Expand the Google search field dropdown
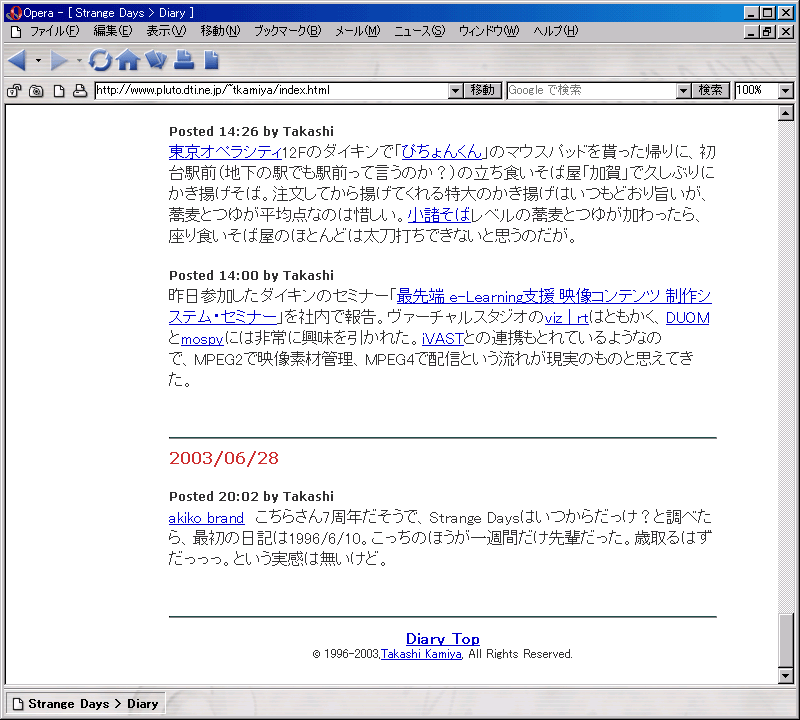This screenshot has width=800, height=720. click(x=683, y=91)
